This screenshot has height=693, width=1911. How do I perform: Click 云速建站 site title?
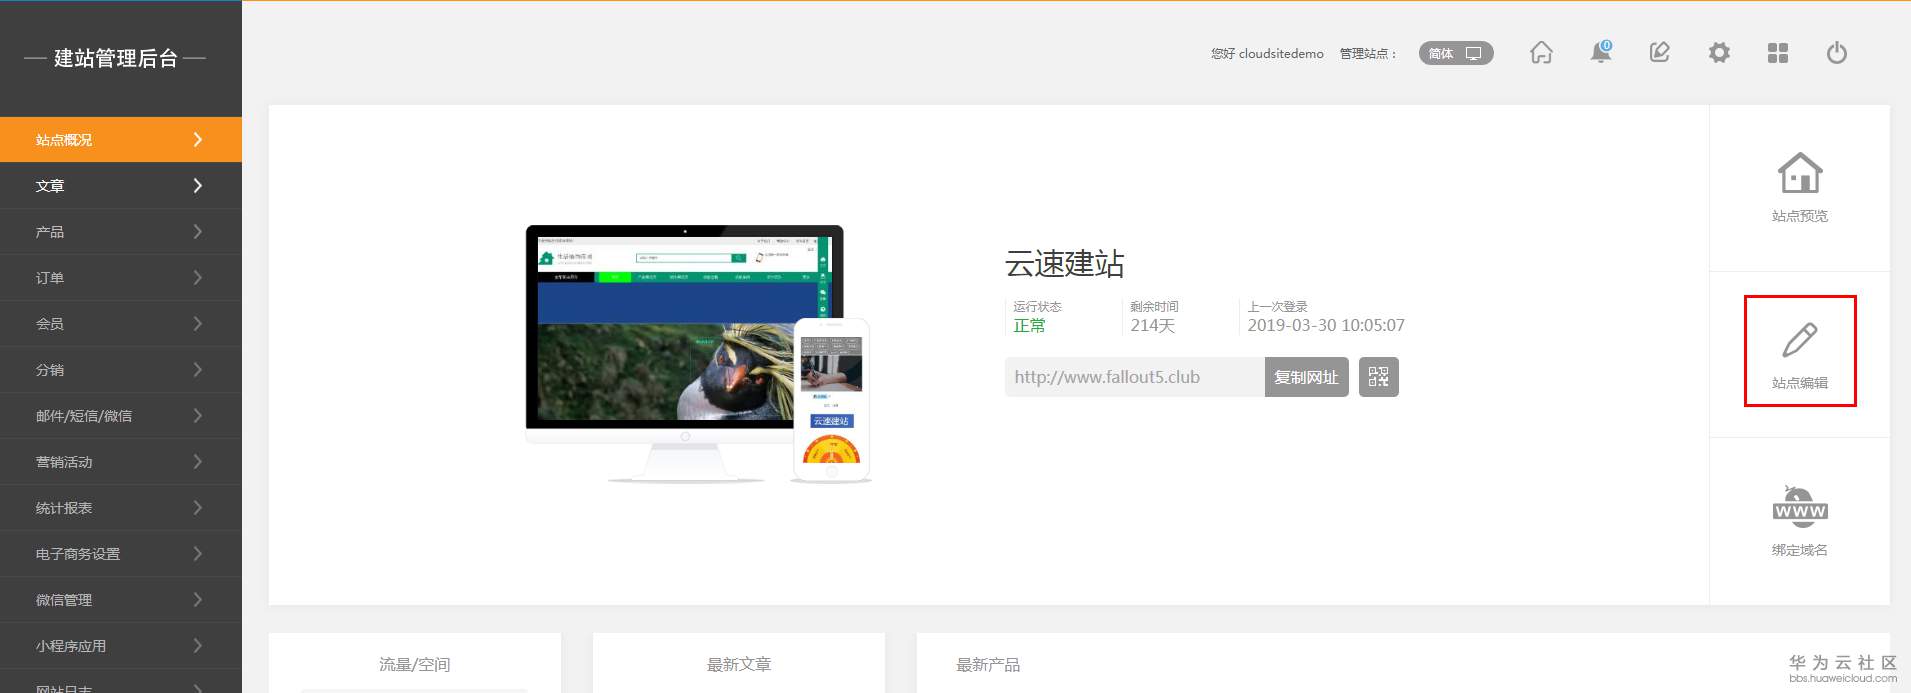(x=1065, y=263)
